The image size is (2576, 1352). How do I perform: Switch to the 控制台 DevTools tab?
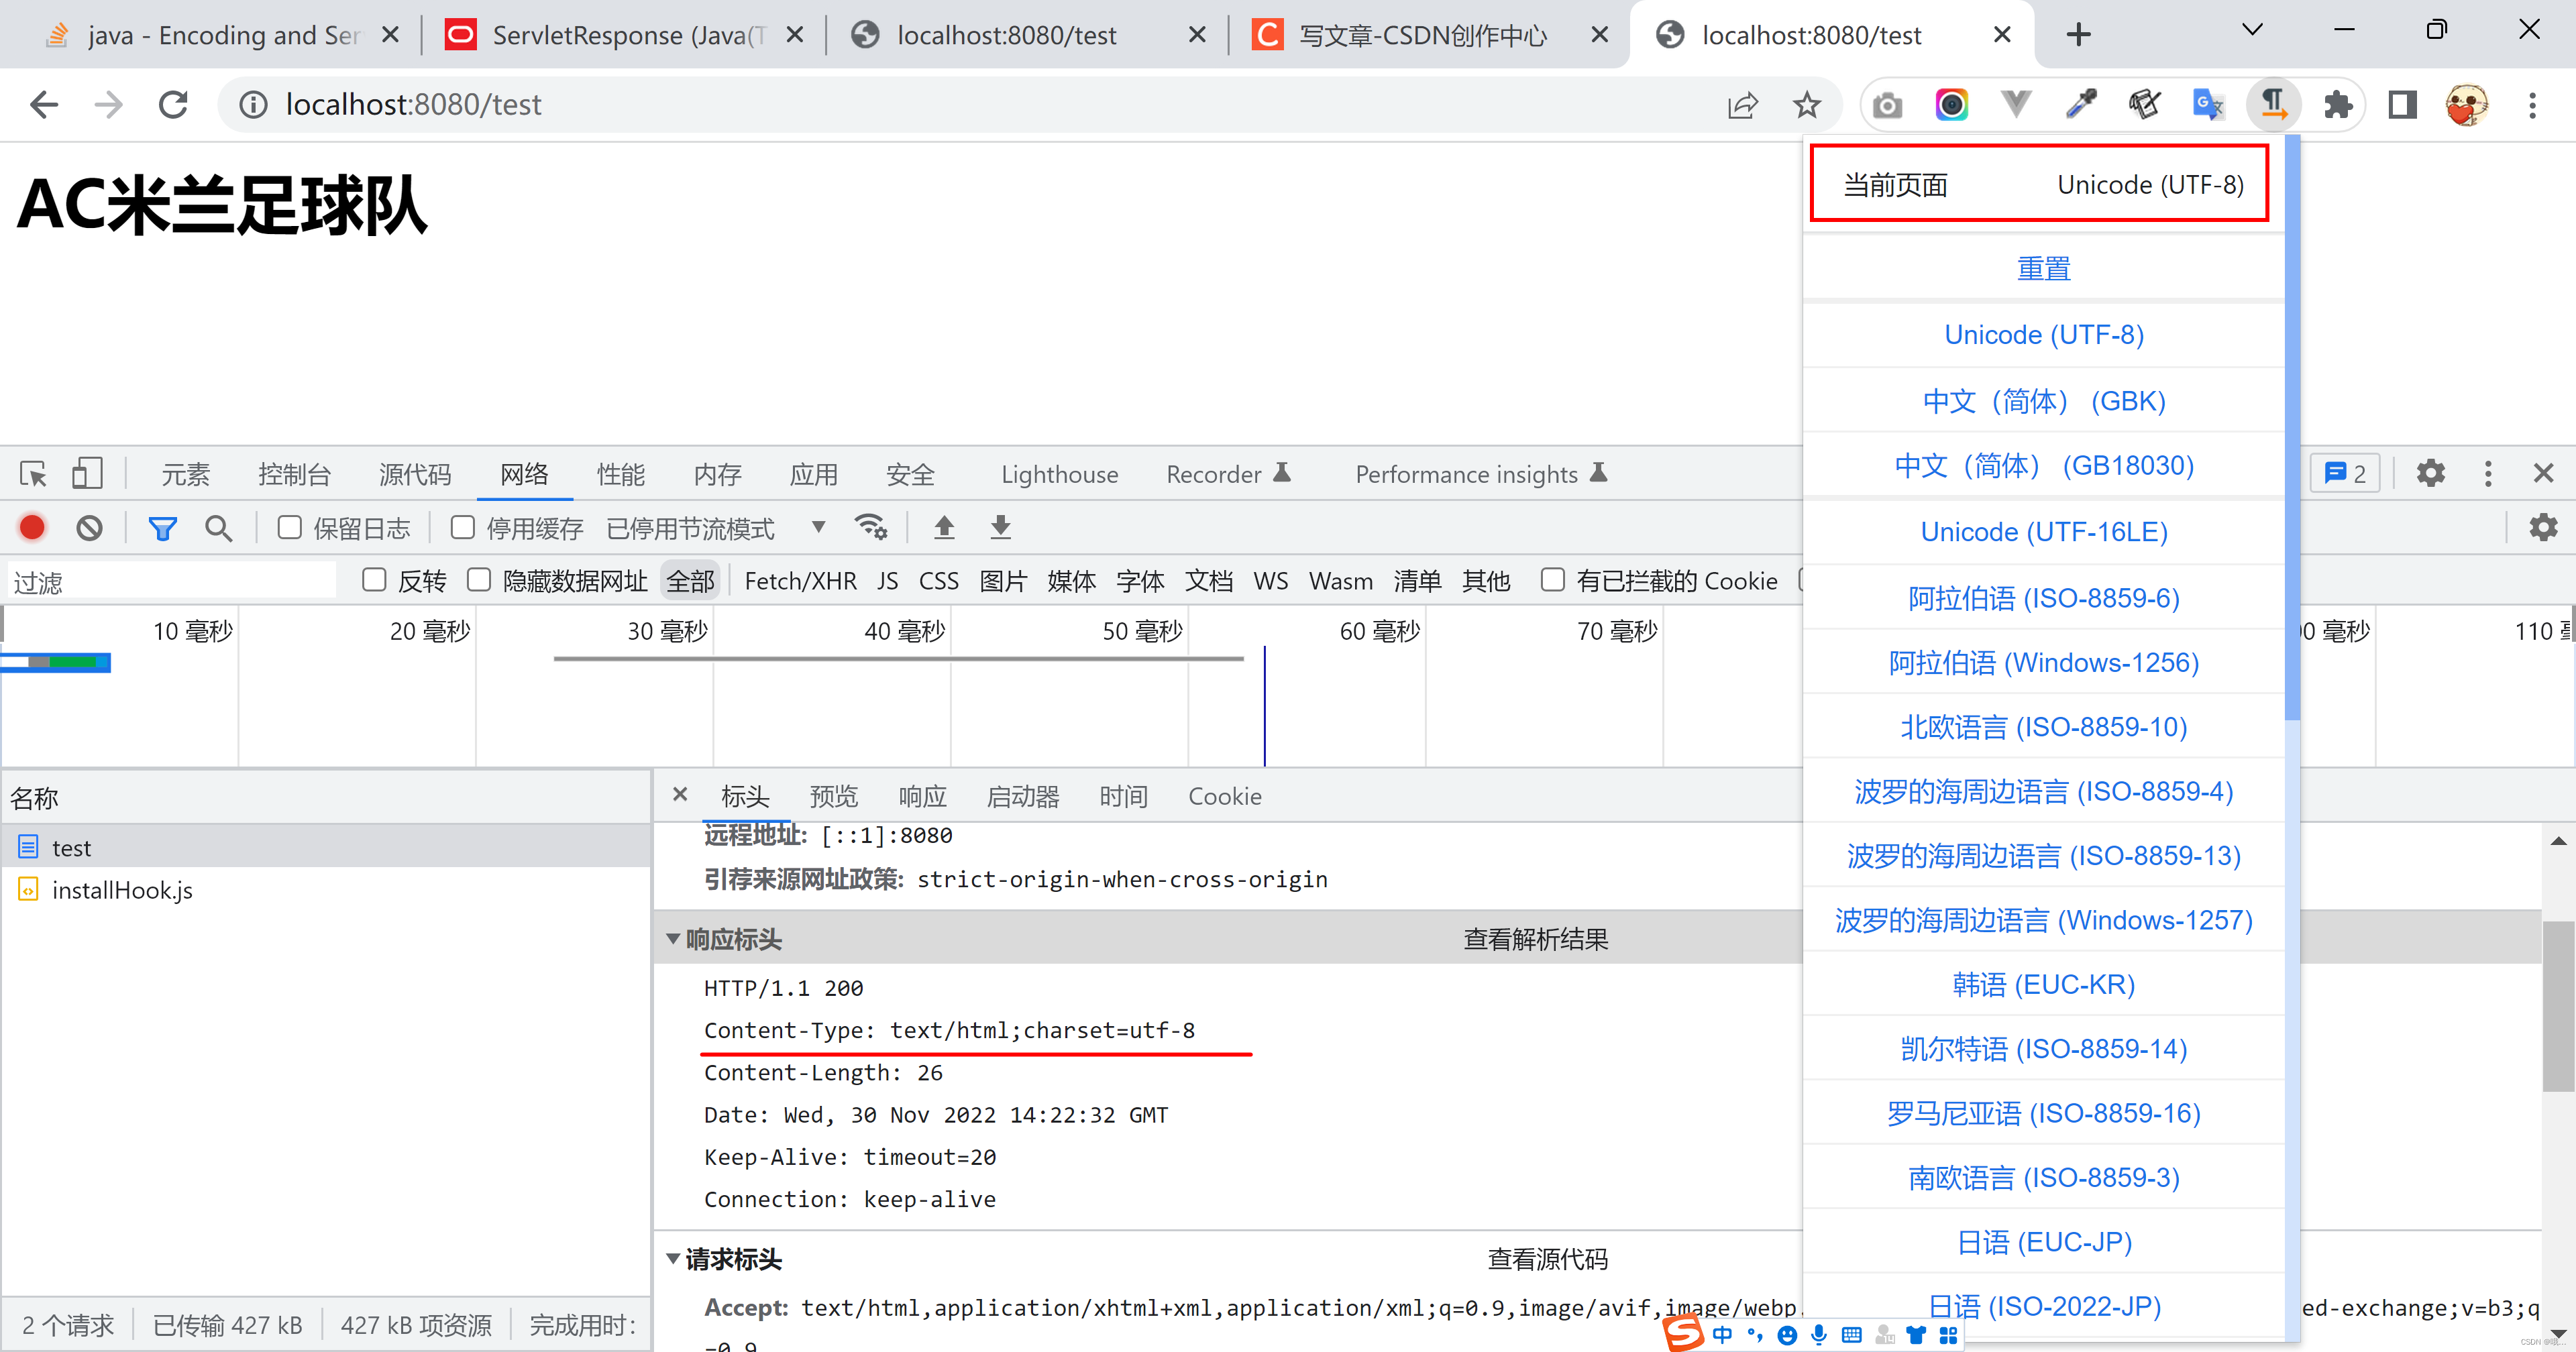pos(294,473)
